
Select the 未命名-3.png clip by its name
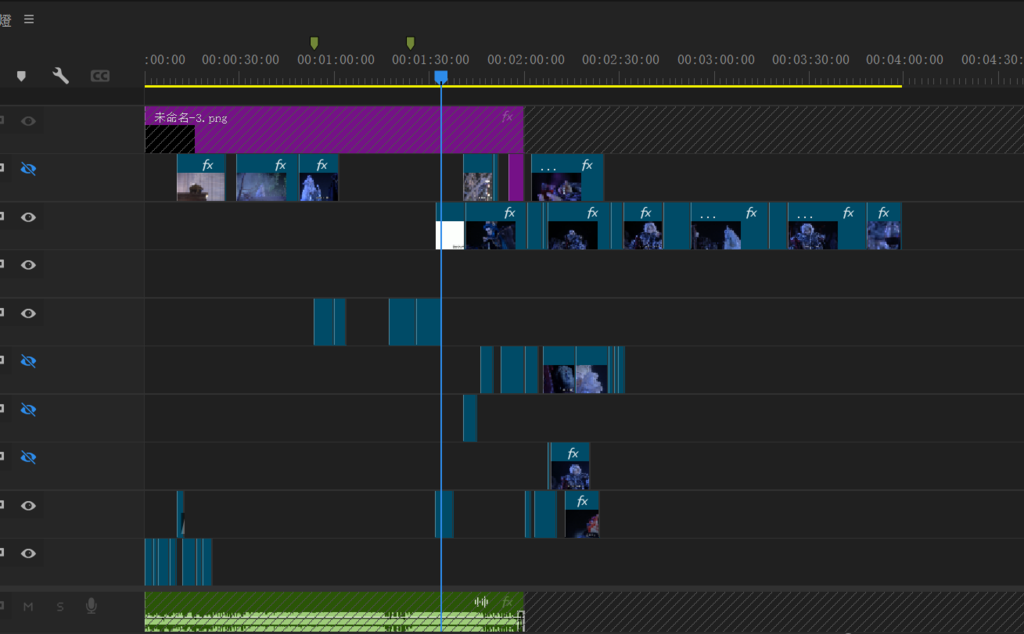[x=190, y=118]
